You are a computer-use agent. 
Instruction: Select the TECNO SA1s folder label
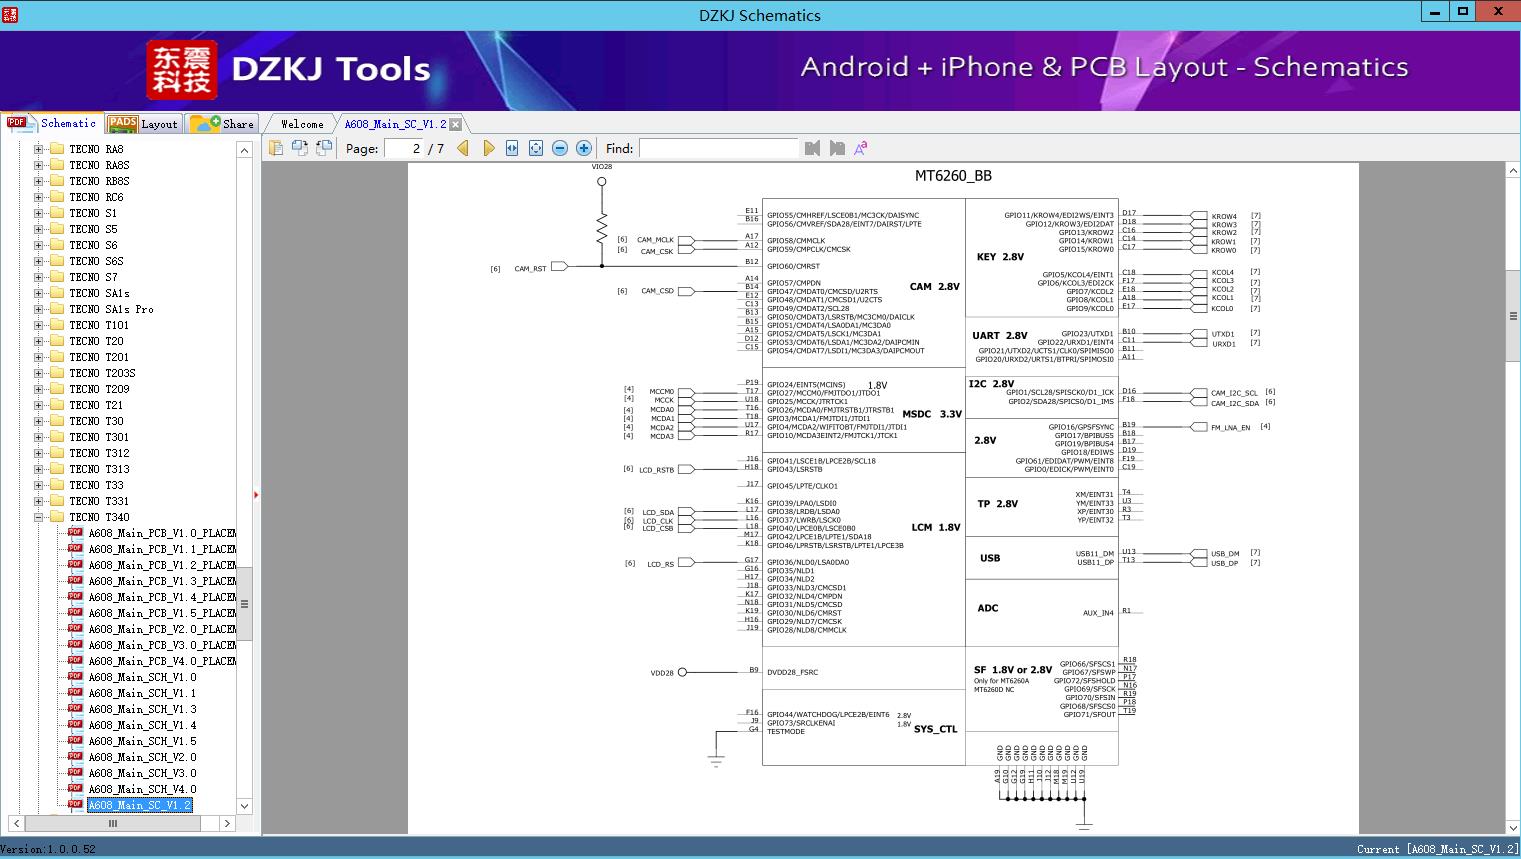[99, 293]
